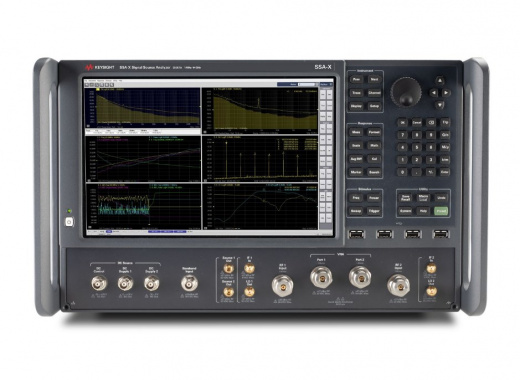This screenshot has width=520, height=380.
Task: Click the rotary knob
Action: coord(406,92)
